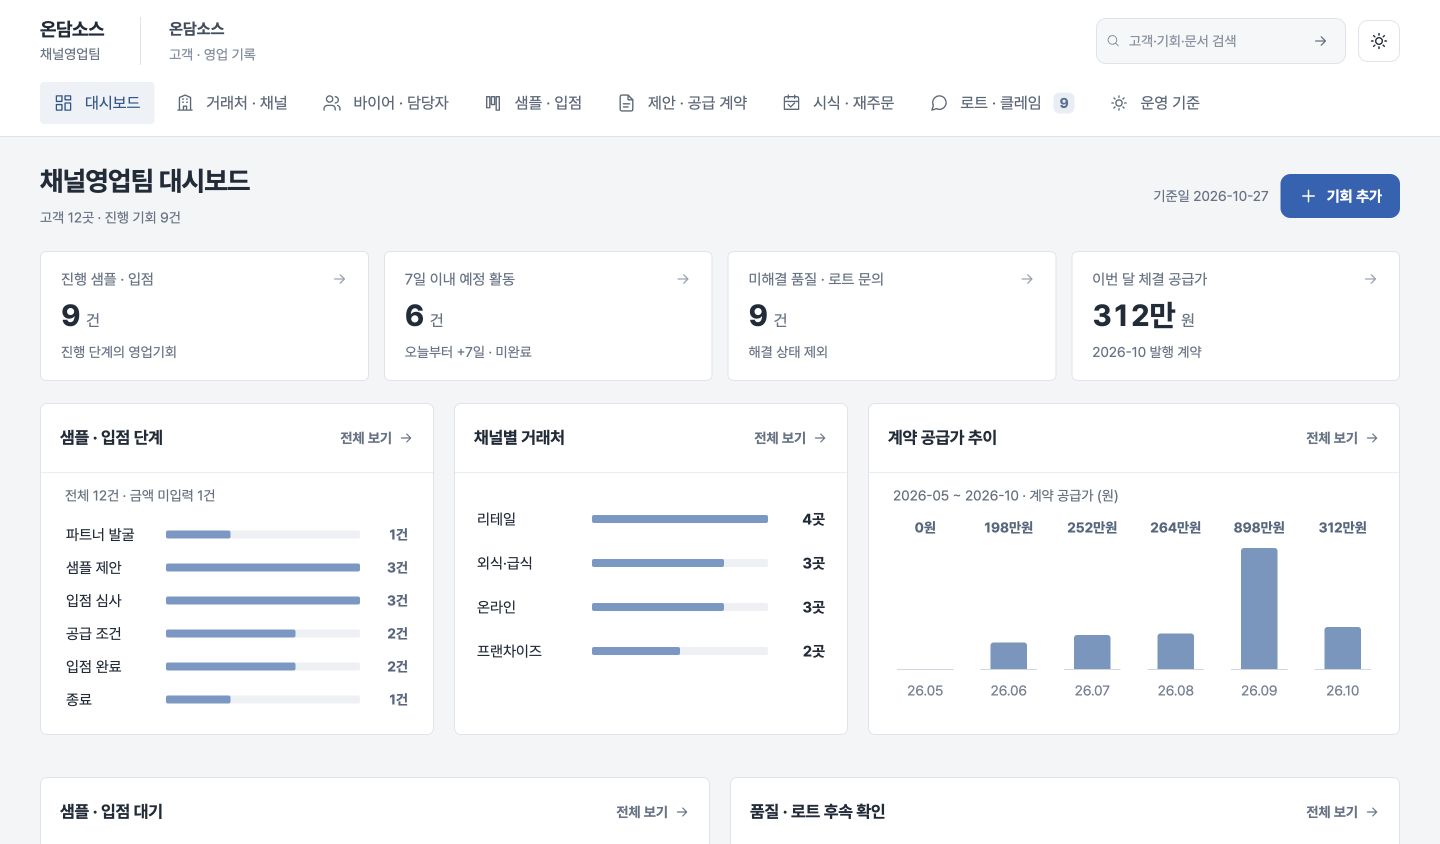Click the sun-gear icon for 운영 기준
1440x844 pixels.
click(1119, 103)
